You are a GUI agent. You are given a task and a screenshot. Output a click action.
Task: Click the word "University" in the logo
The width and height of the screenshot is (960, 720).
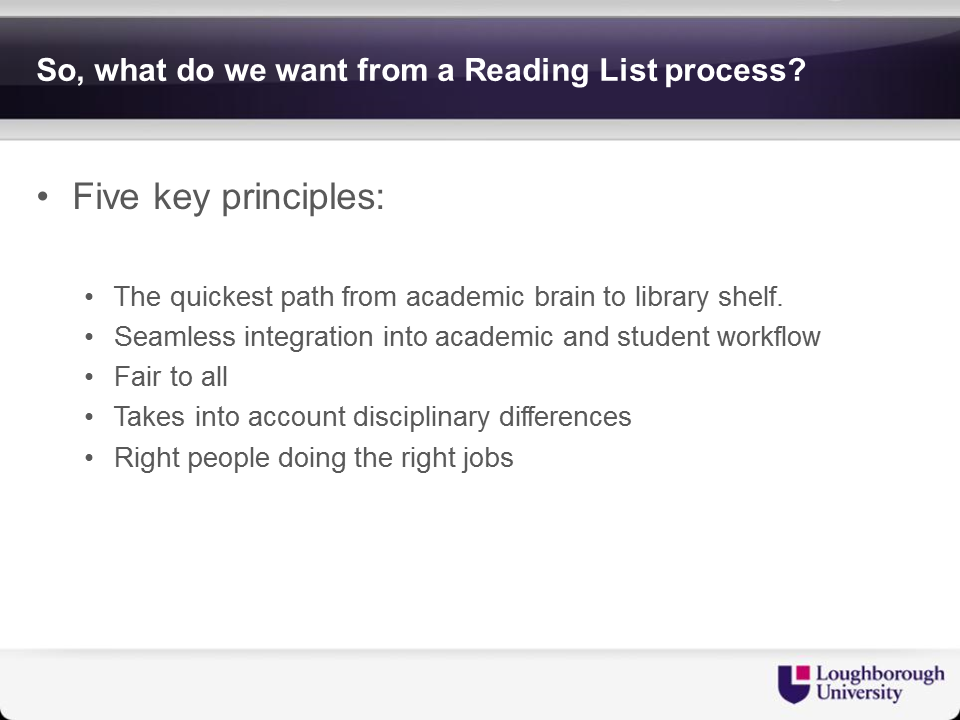click(858, 692)
